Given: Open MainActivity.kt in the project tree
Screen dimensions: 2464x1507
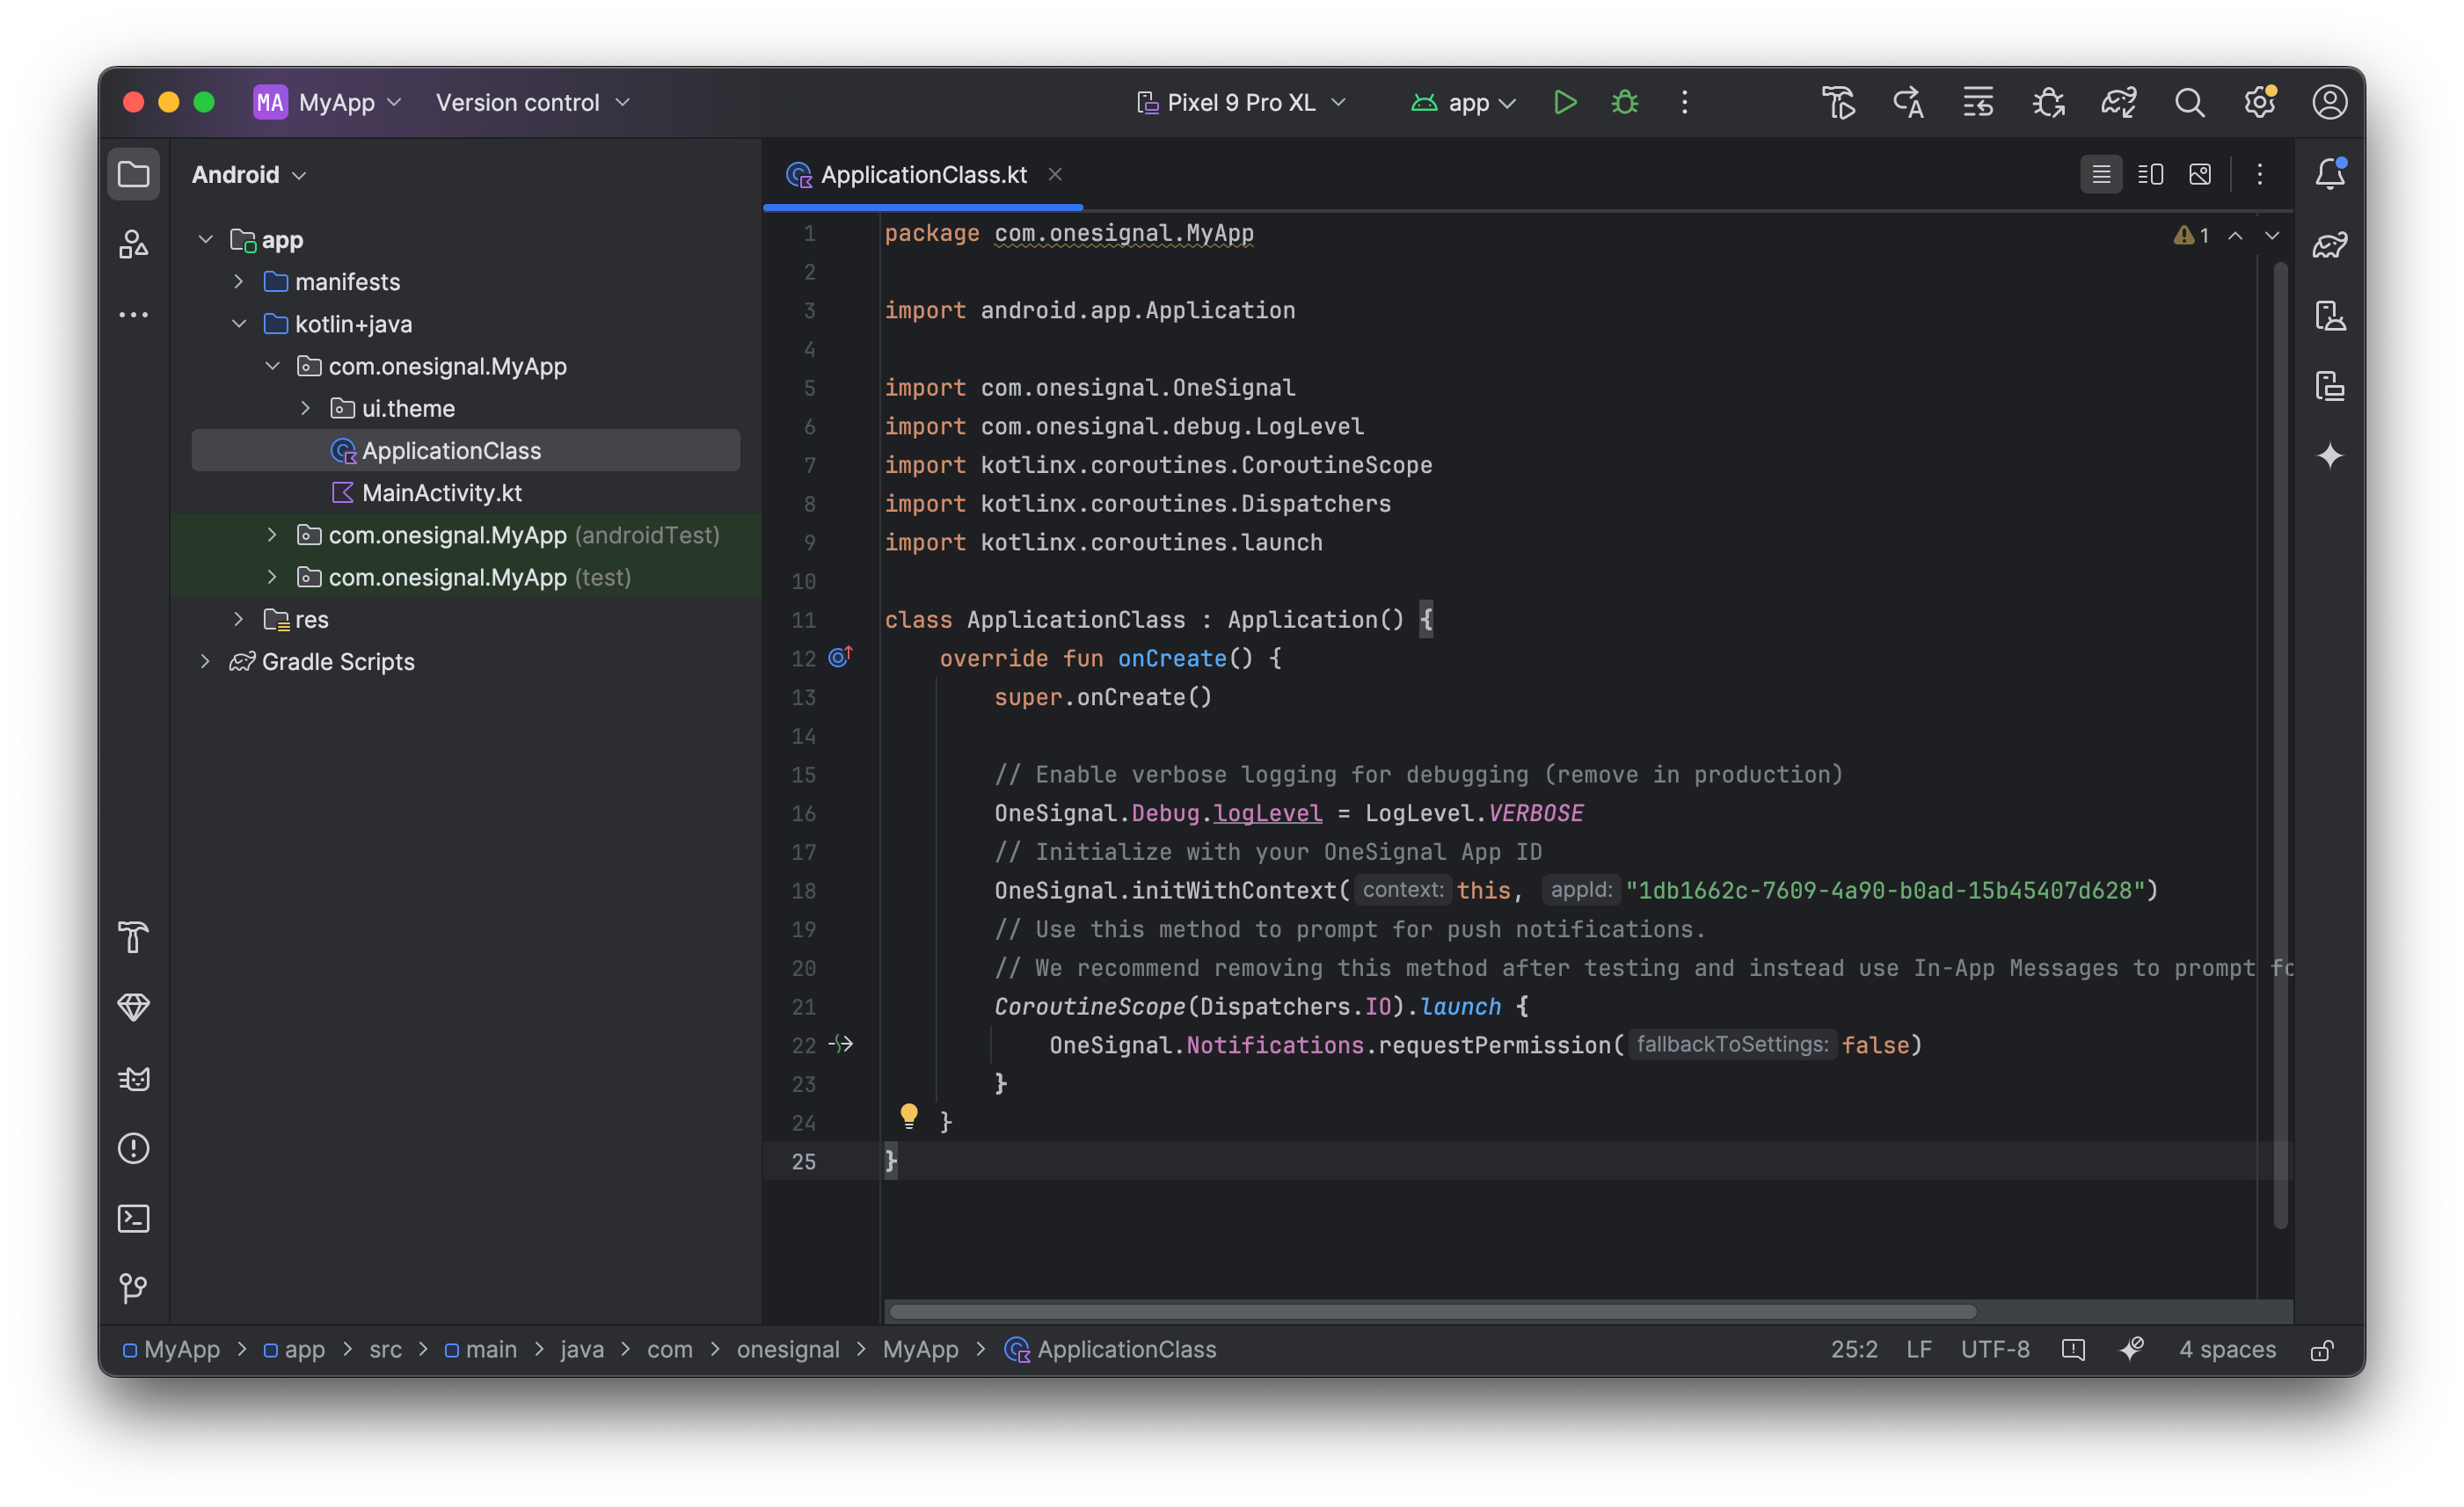Looking at the screenshot, I should [x=441, y=493].
